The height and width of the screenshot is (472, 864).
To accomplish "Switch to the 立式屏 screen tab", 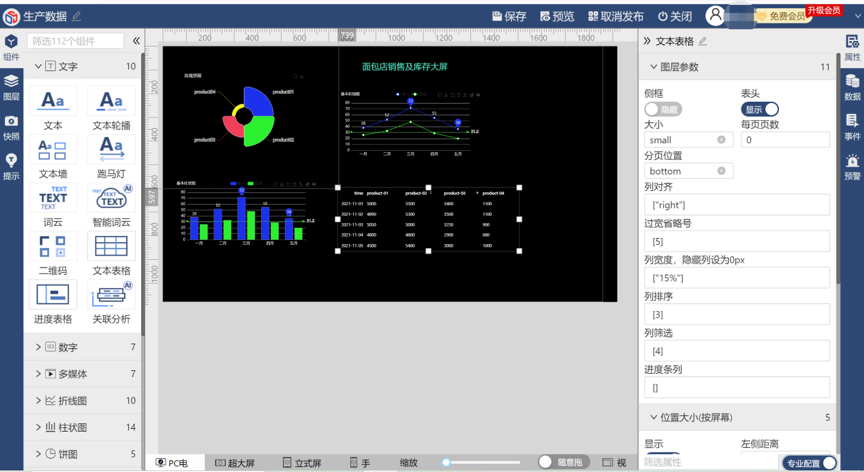I will point(301,463).
